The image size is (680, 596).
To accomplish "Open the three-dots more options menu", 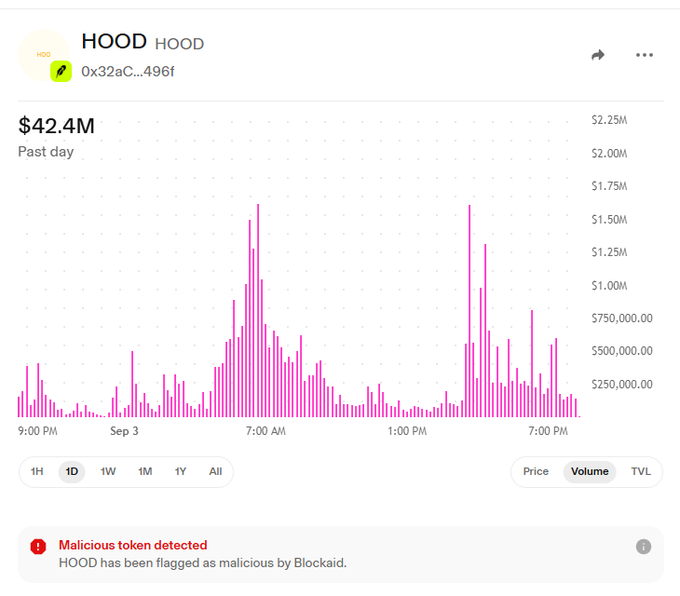I will coord(644,55).
